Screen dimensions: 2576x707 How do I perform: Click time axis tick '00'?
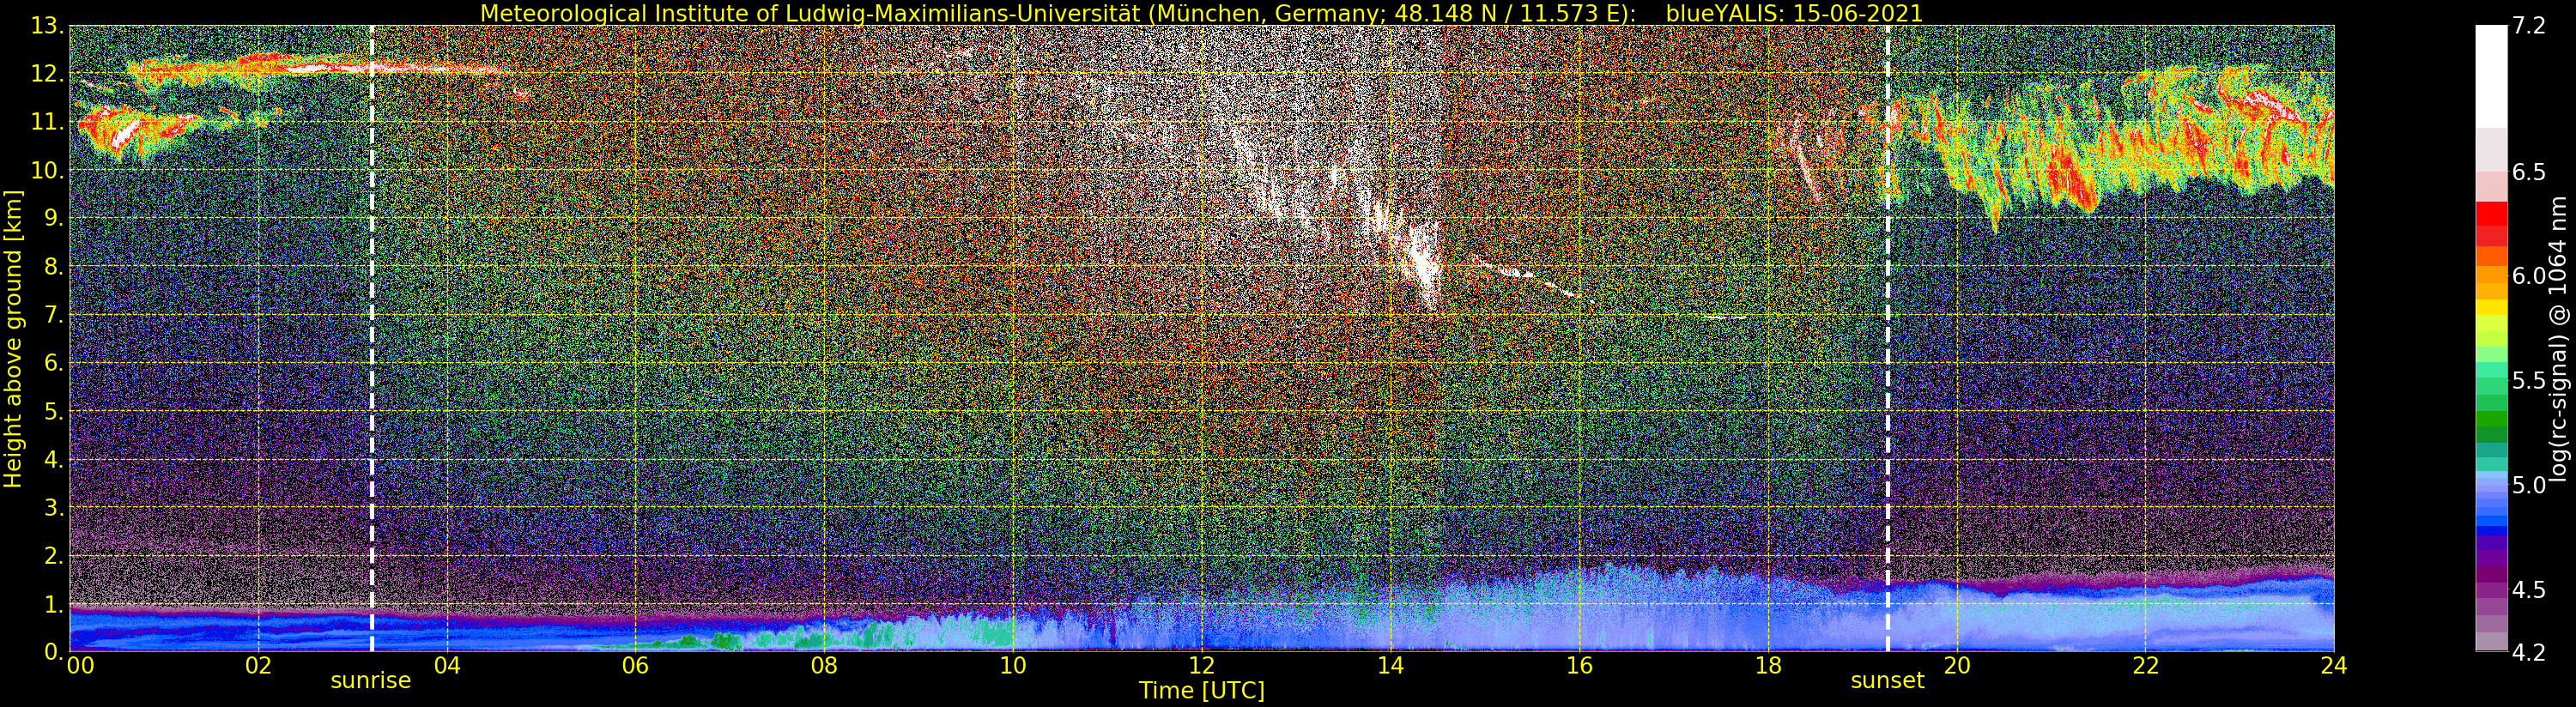[80, 665]
